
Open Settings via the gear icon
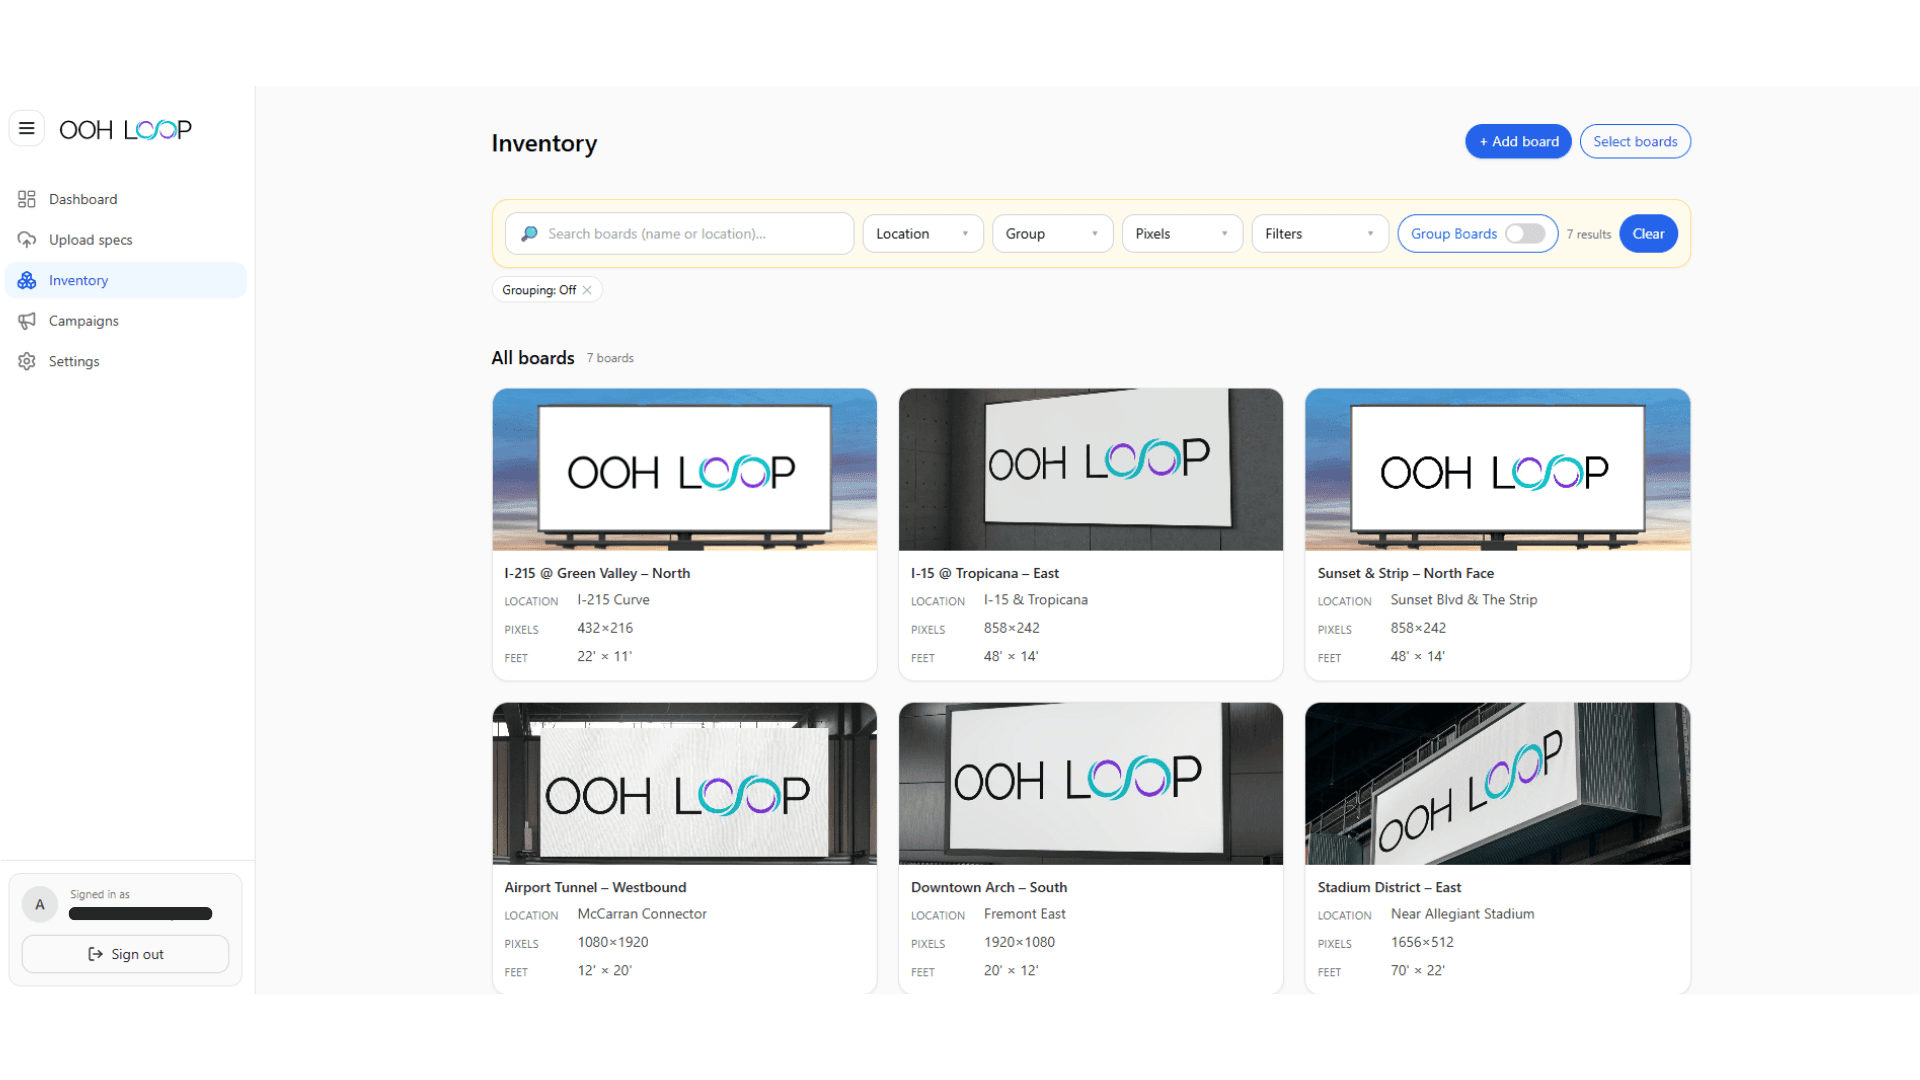point(26,361)
